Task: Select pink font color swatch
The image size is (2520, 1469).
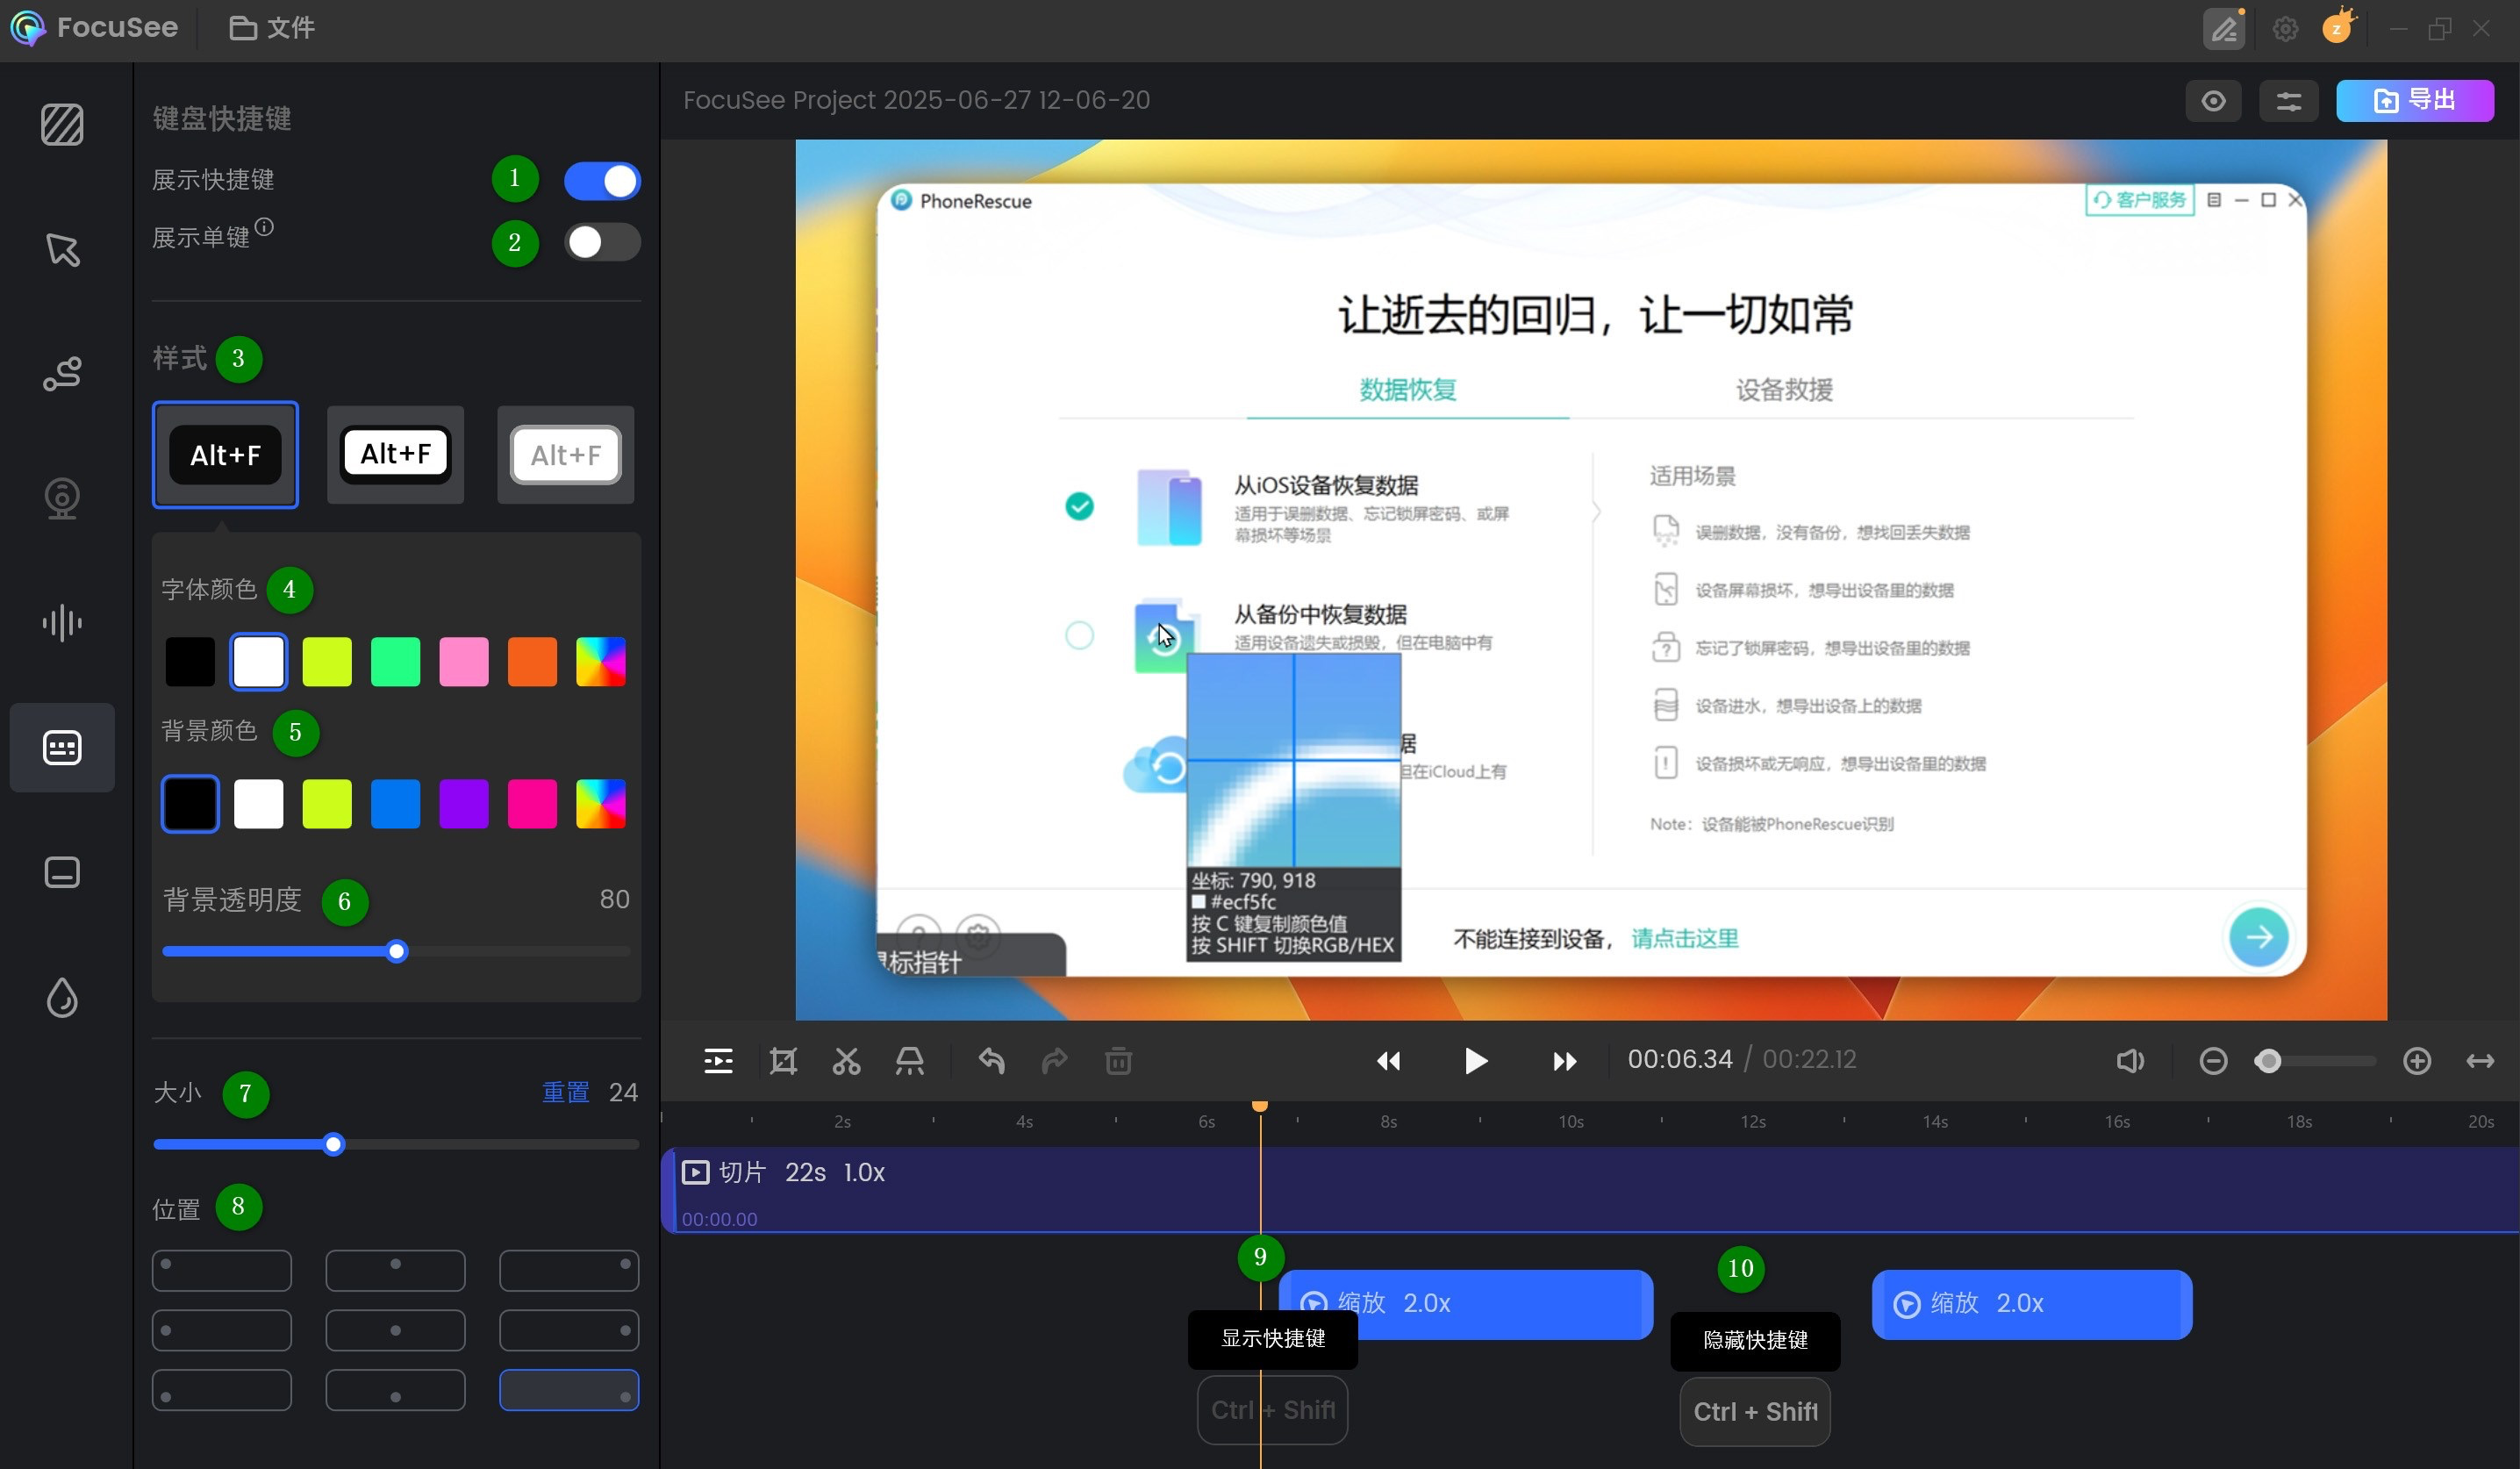Action: pyautogui.click(x=464, y=661)
